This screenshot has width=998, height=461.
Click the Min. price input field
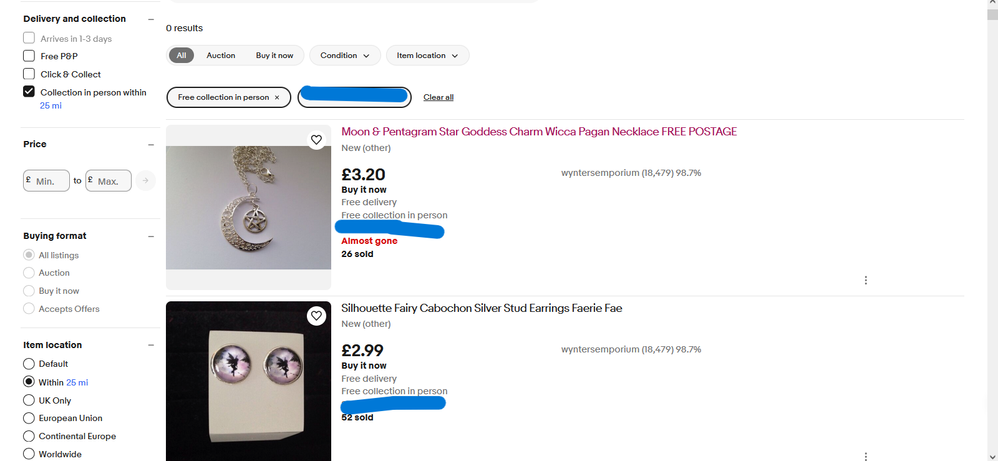point(50,181)
